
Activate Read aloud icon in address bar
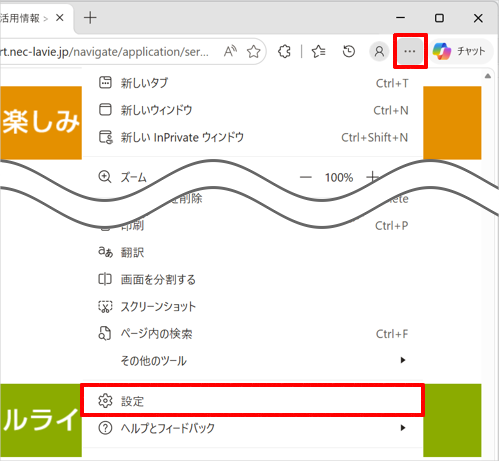click(x=230, y=51)
